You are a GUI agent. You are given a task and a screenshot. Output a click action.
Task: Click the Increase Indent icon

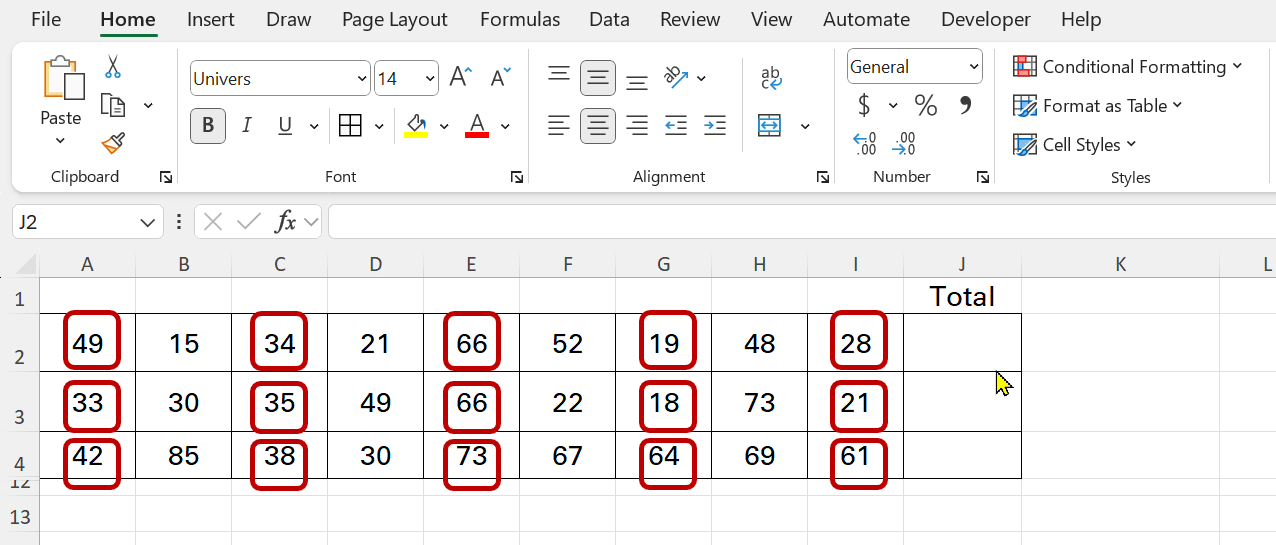click(714, 125)
